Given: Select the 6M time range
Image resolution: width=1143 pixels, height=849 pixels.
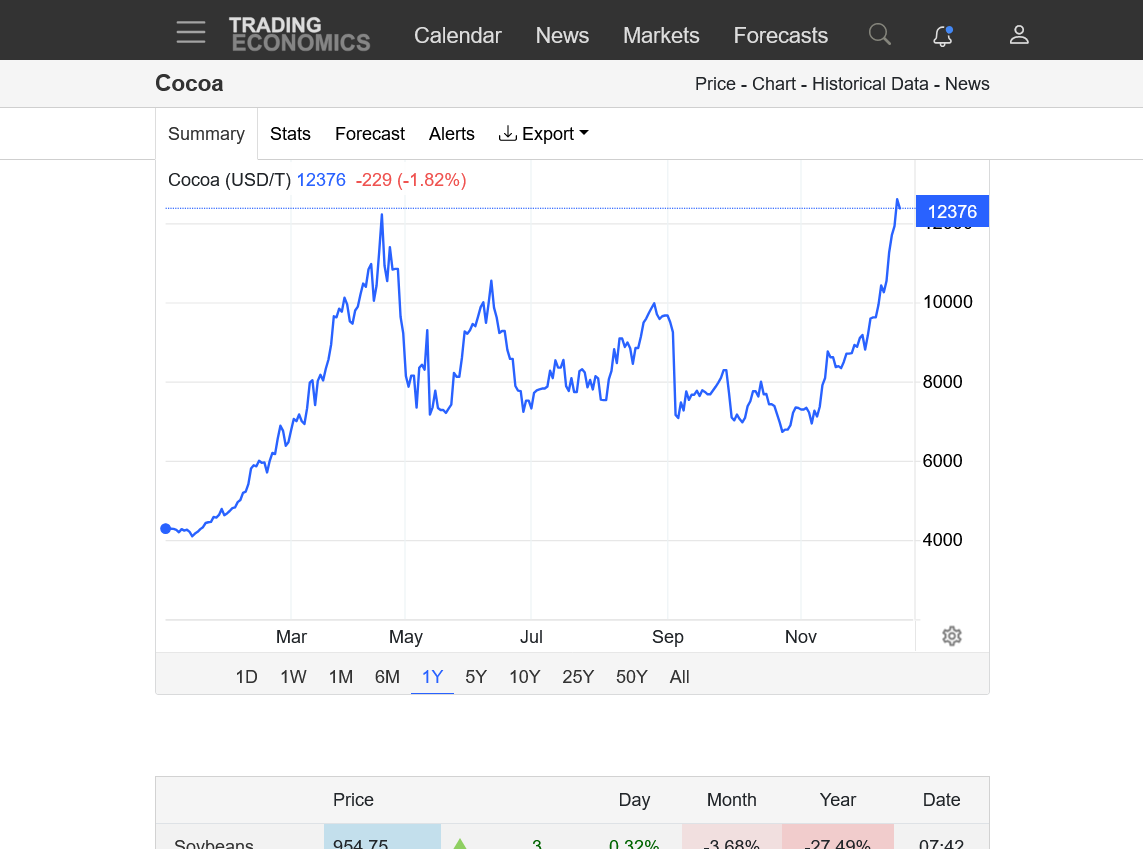Looking at the screenshot, I should pyautogui.click(x=387, y=677).
